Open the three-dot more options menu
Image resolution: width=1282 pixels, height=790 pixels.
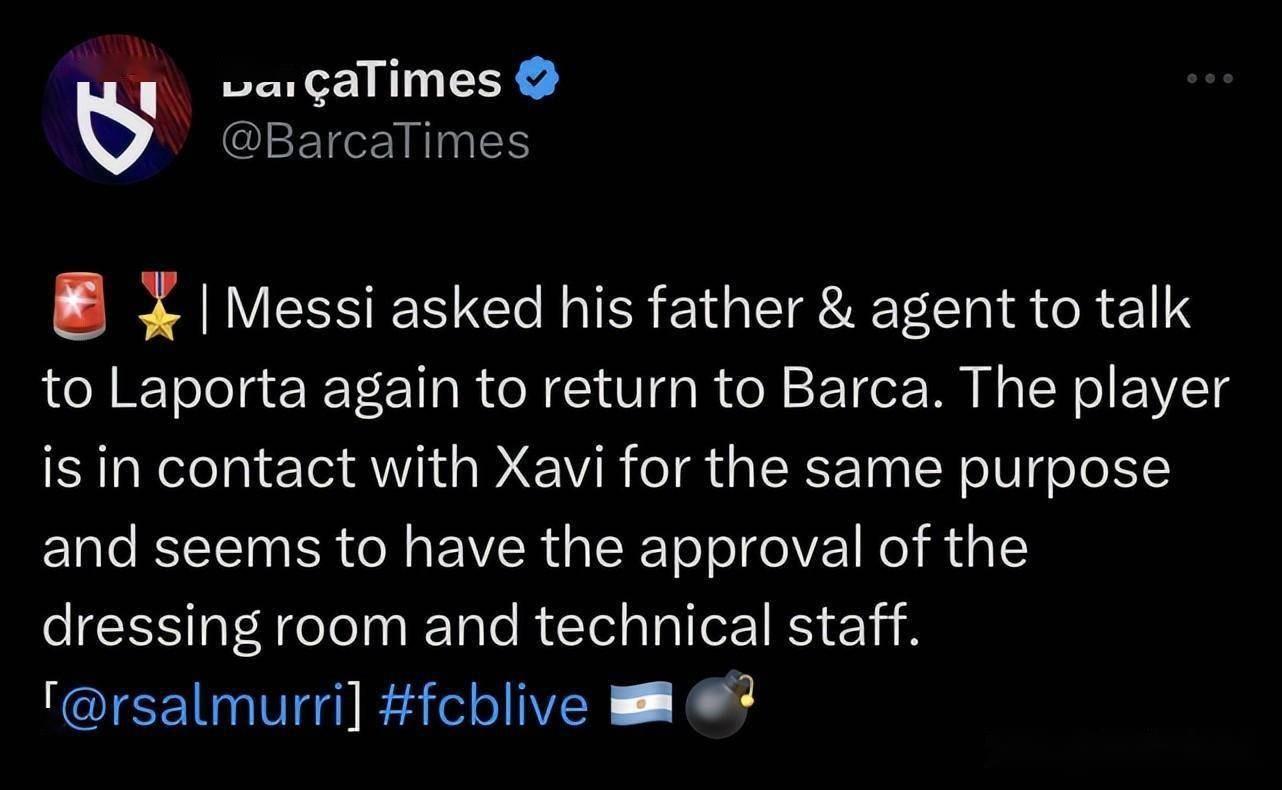click(1211, 78)
